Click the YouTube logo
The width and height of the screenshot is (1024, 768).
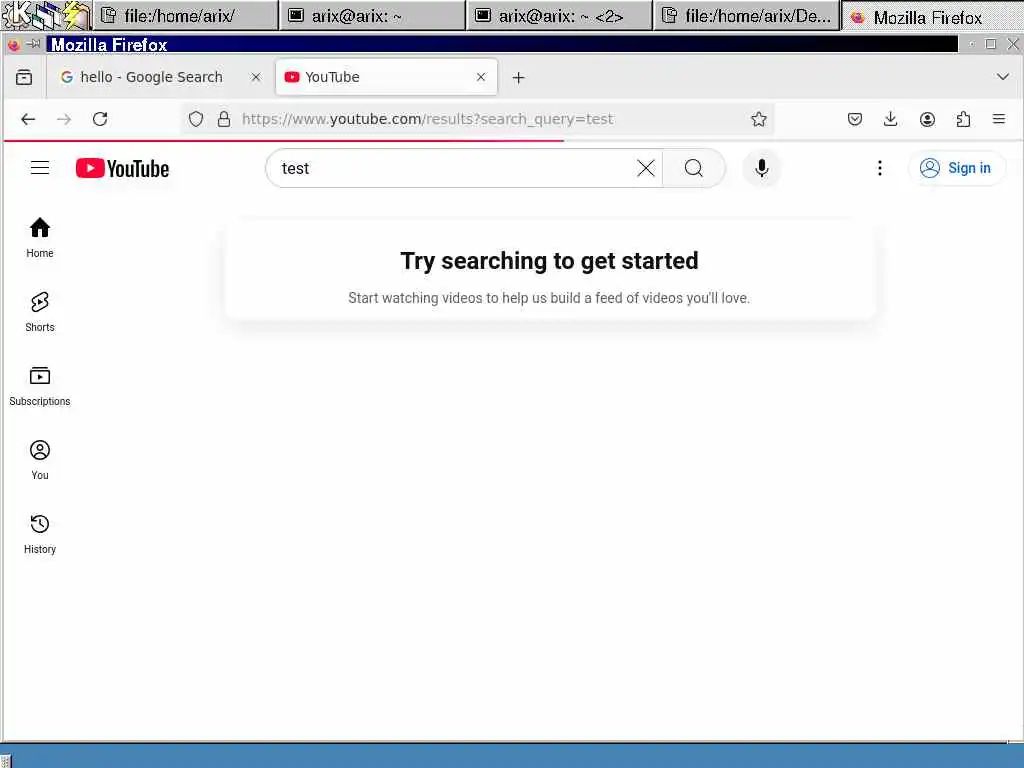point(122,168)
